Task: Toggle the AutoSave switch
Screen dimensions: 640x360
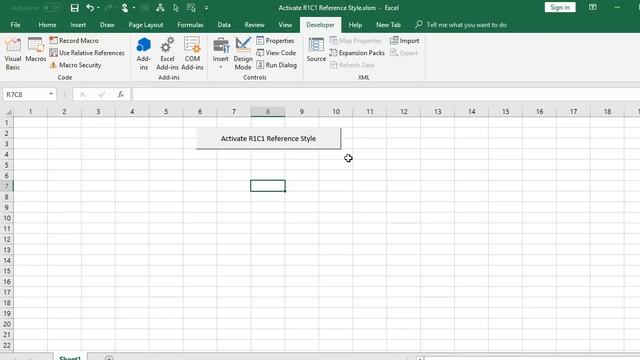Action: (x=52, y=8)
